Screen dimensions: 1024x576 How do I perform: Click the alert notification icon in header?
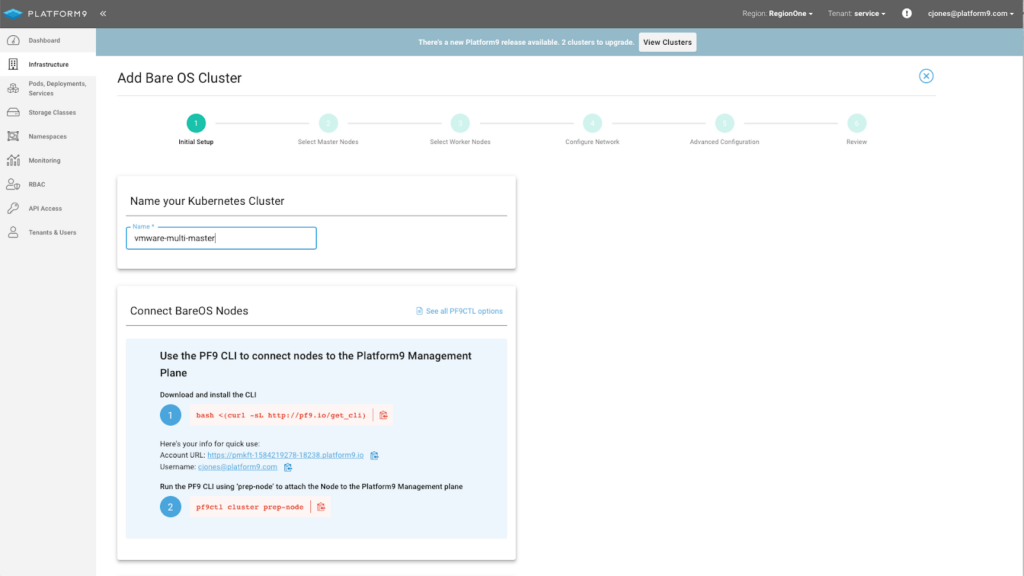(906, 13)
